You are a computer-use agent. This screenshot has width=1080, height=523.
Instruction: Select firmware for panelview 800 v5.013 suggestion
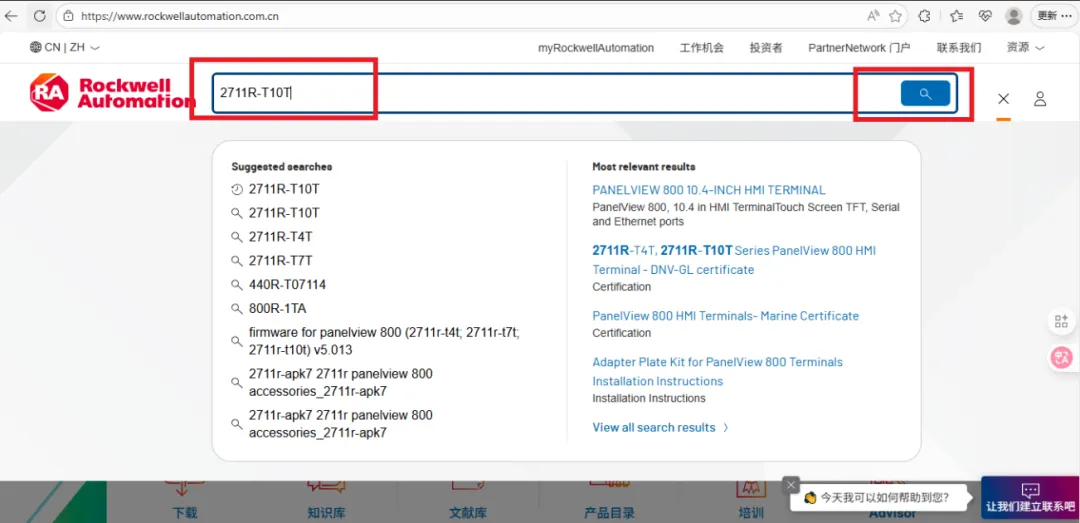click(x=384, y=341)
